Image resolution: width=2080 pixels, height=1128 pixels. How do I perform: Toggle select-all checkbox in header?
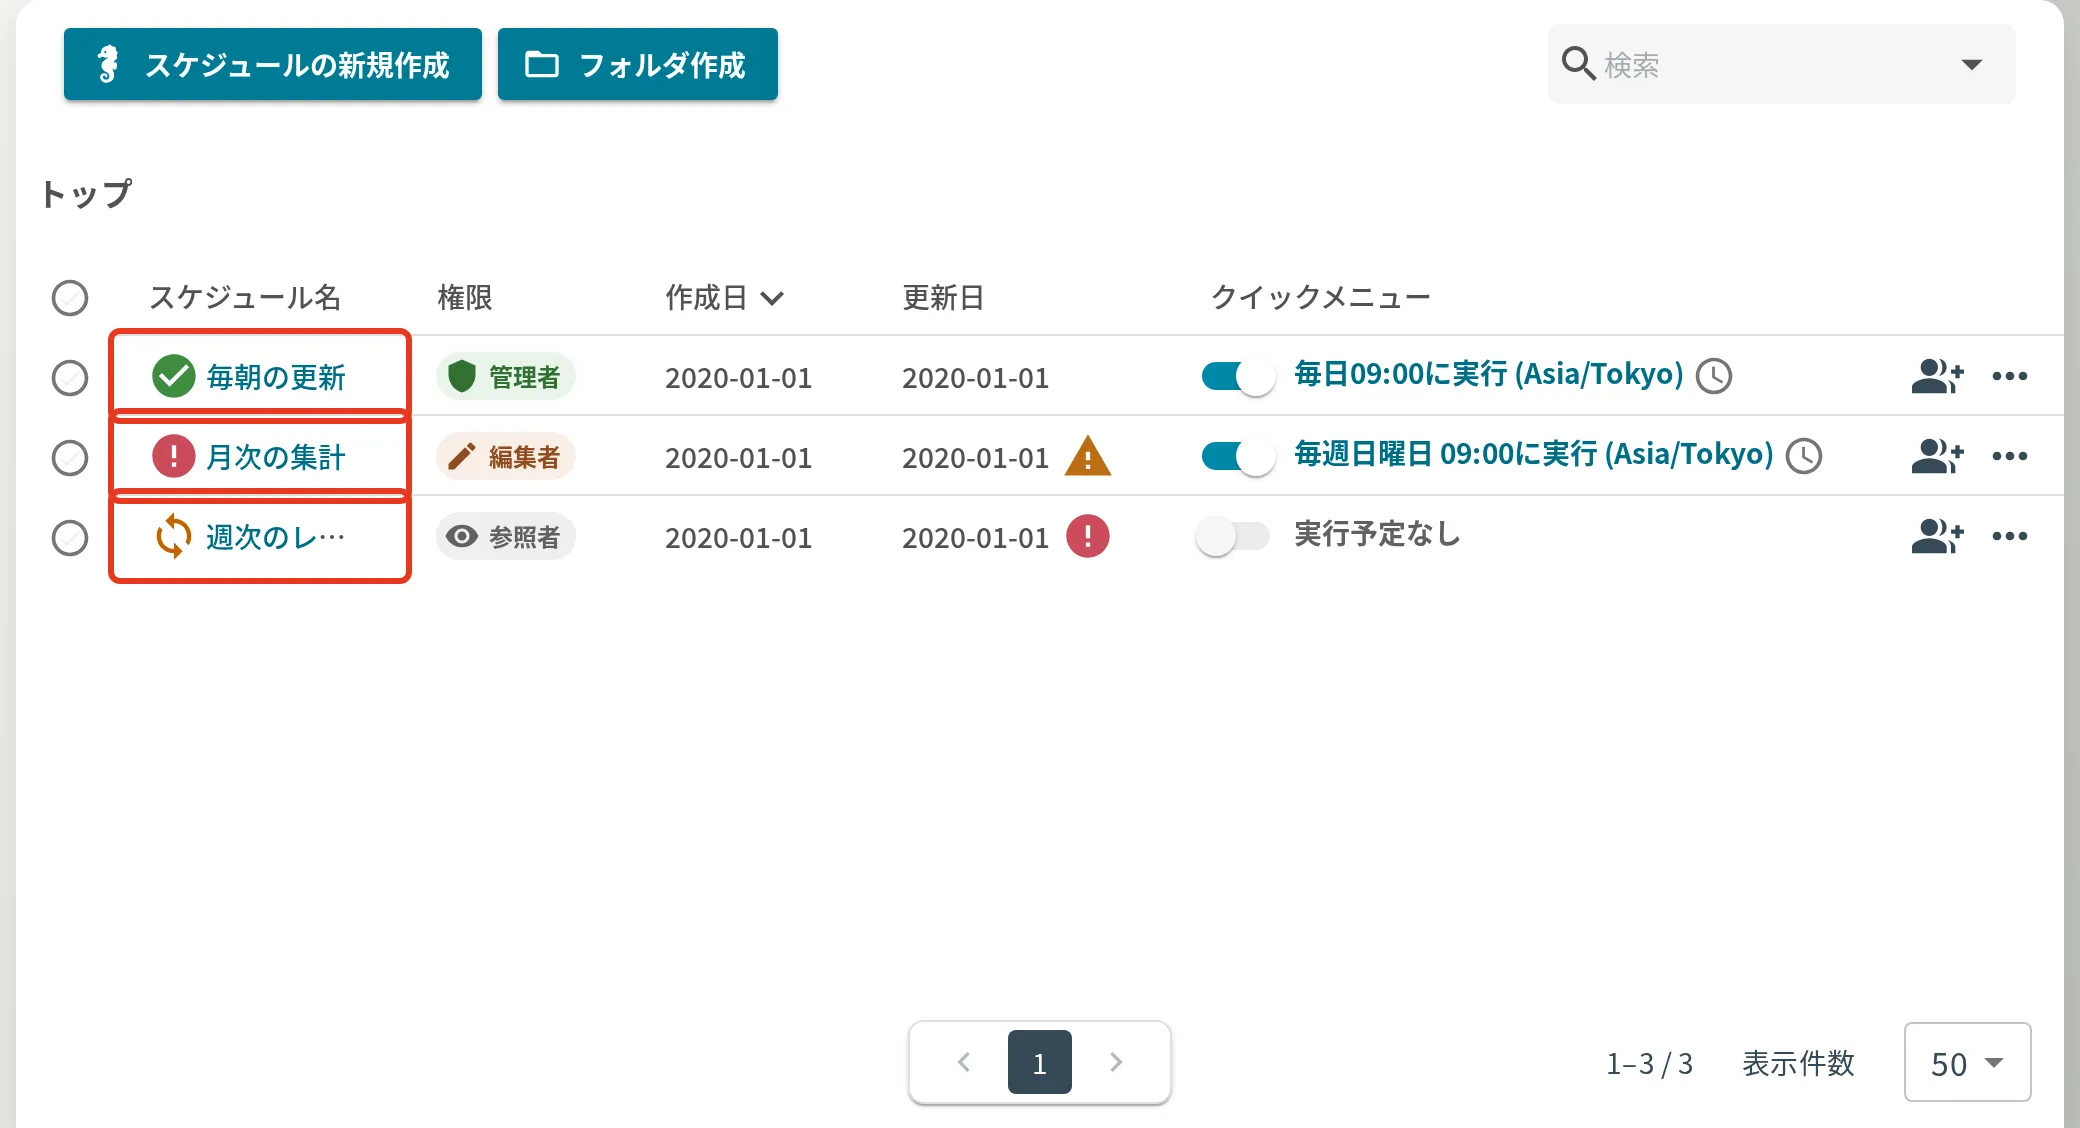point(70,298)
